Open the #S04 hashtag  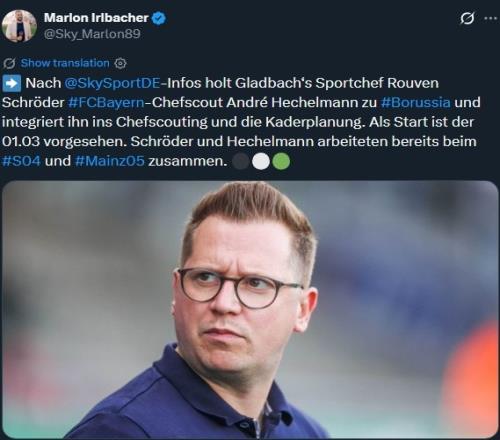pos(21,161)
